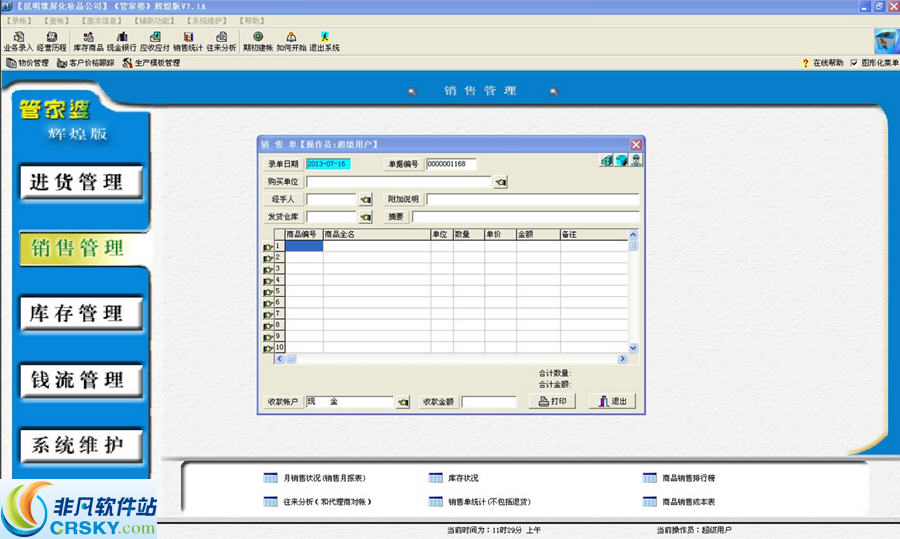Click the lookup icon next to 购买单位 field
Image resolution: width=900 pixels, height=539 pixels.
[x=501, y=182]
